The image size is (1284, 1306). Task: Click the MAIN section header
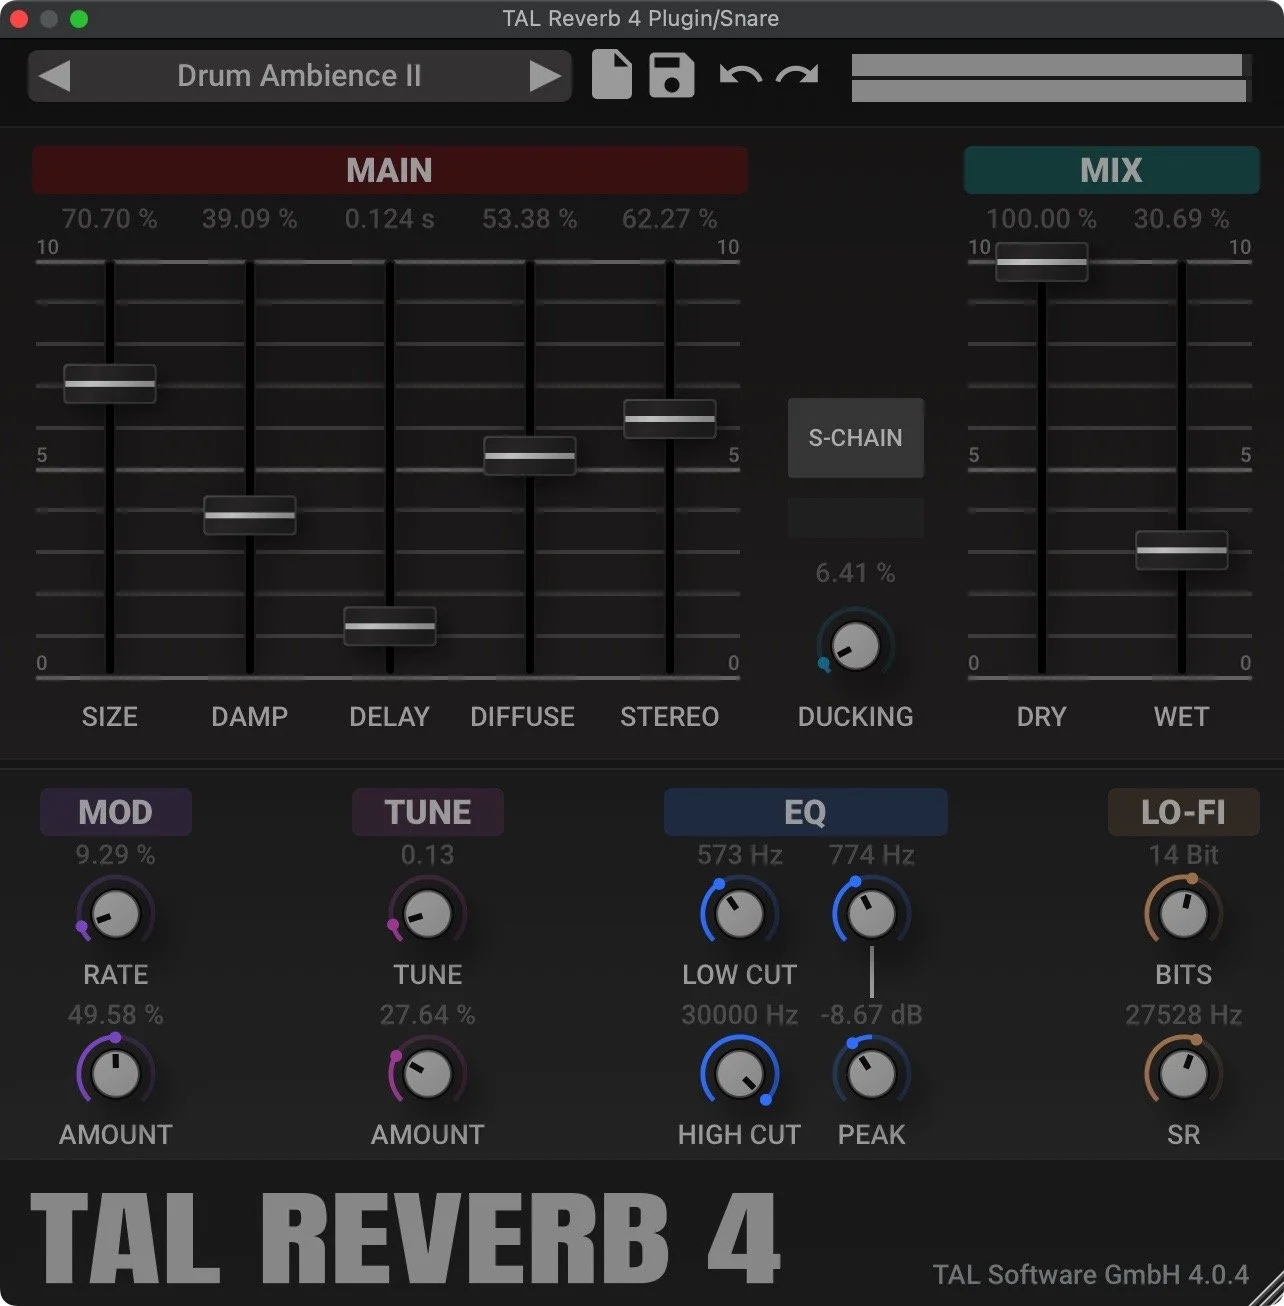[x=389, y=170]
